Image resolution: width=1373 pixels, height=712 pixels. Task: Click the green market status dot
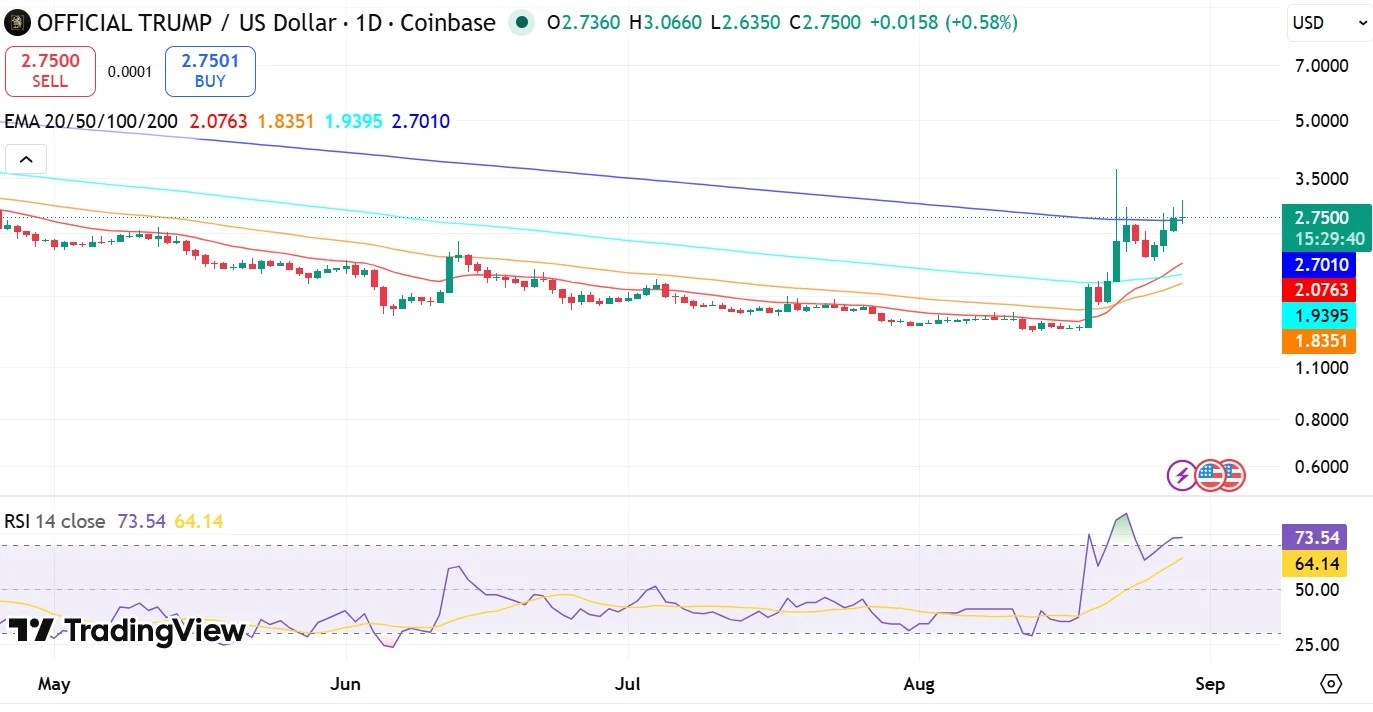click(521, 22)
